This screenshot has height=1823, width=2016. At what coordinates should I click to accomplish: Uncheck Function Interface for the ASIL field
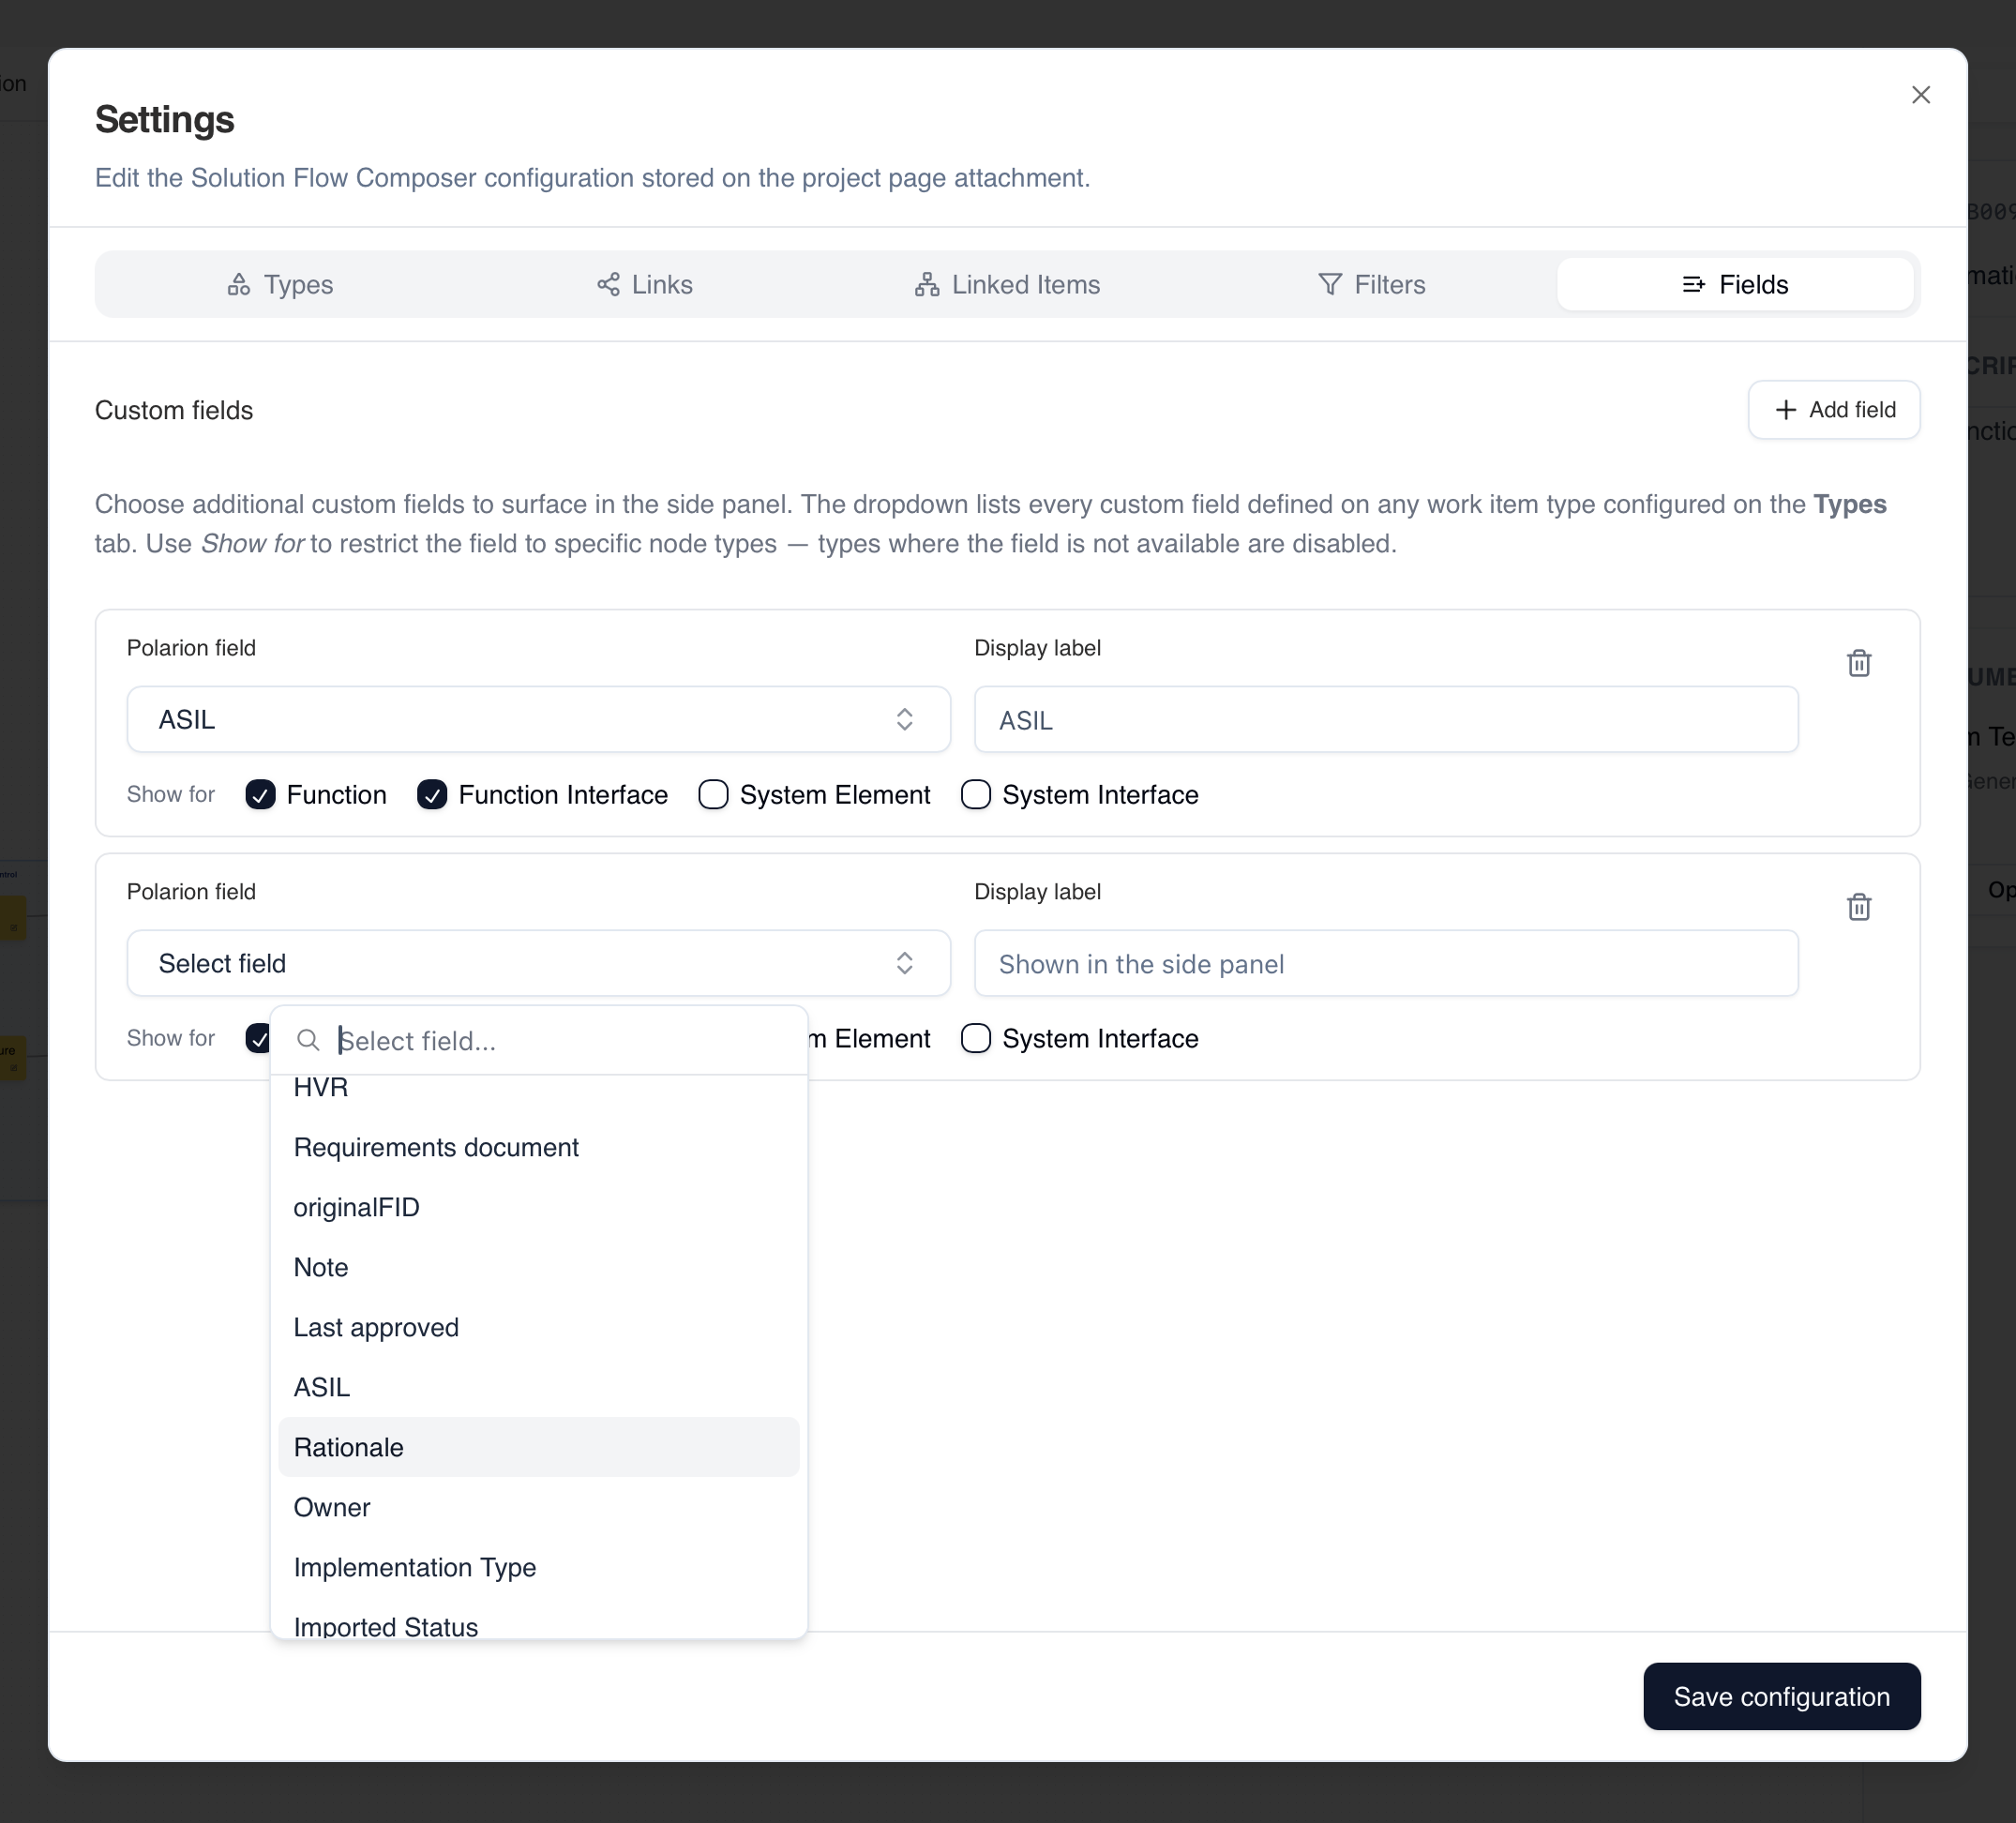click(432, 795)
